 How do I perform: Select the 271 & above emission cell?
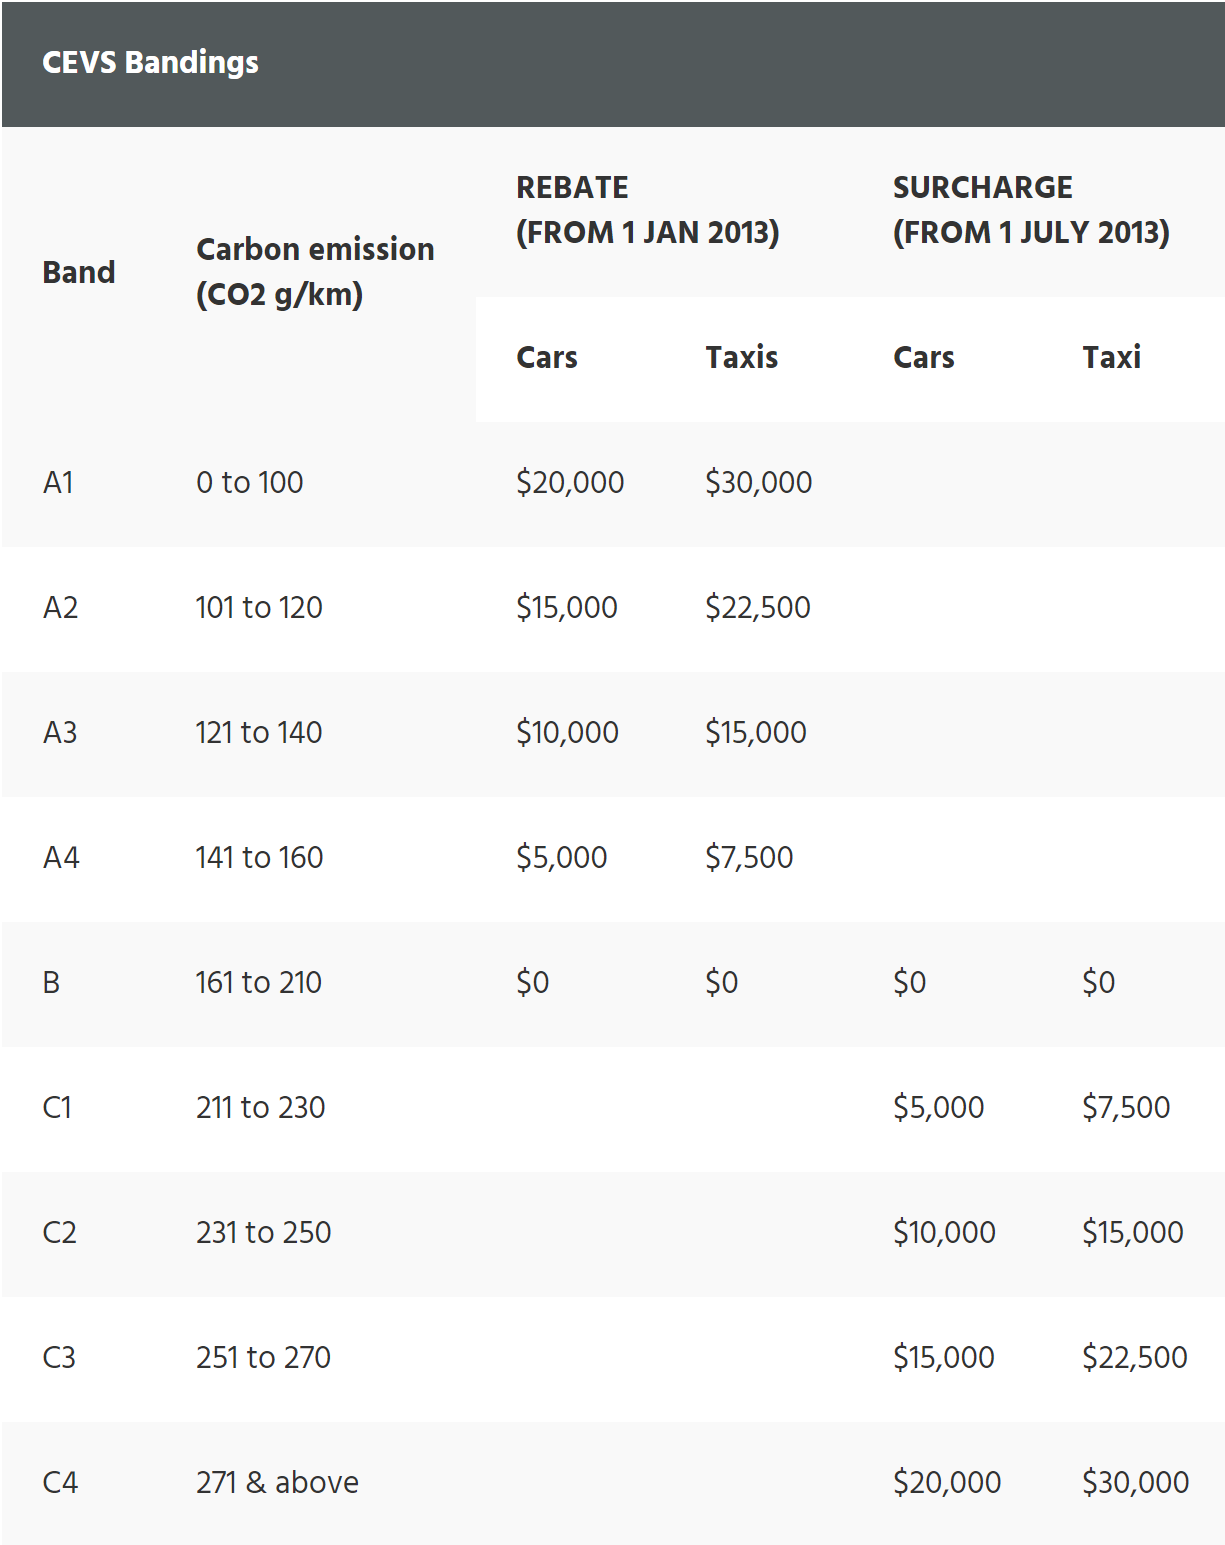point(277,1482)
